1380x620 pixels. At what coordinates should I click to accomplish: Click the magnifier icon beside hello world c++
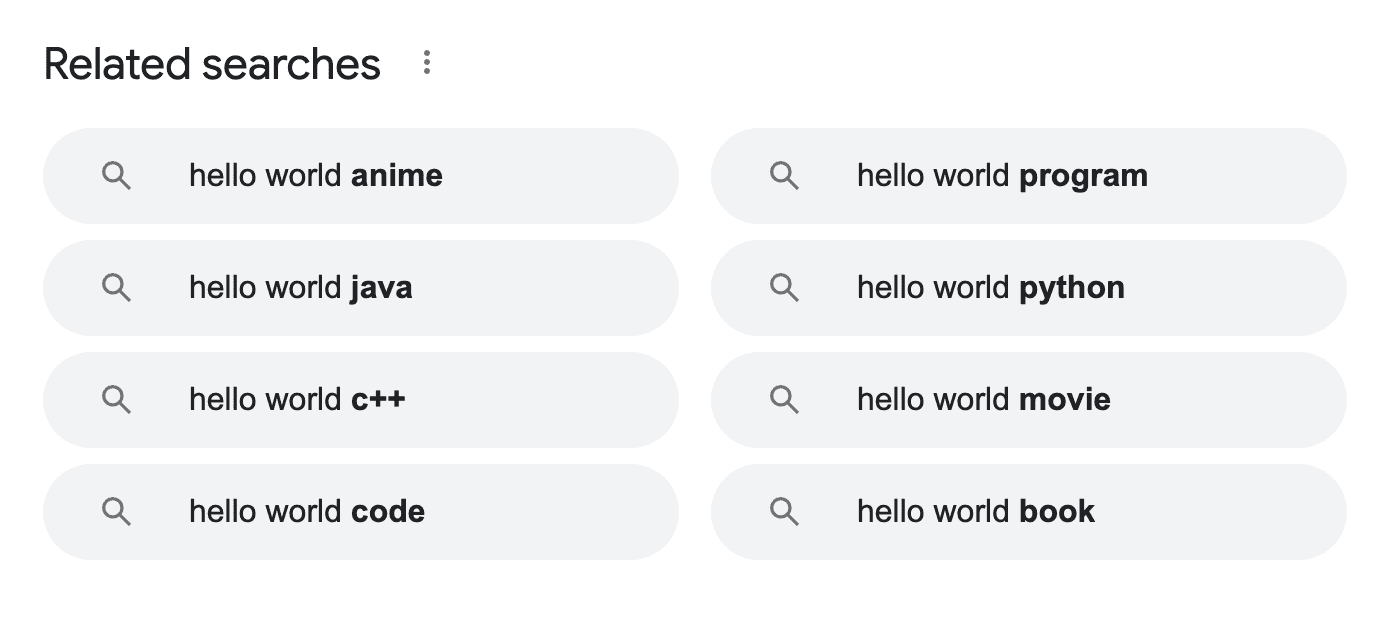tap(117, 401)
